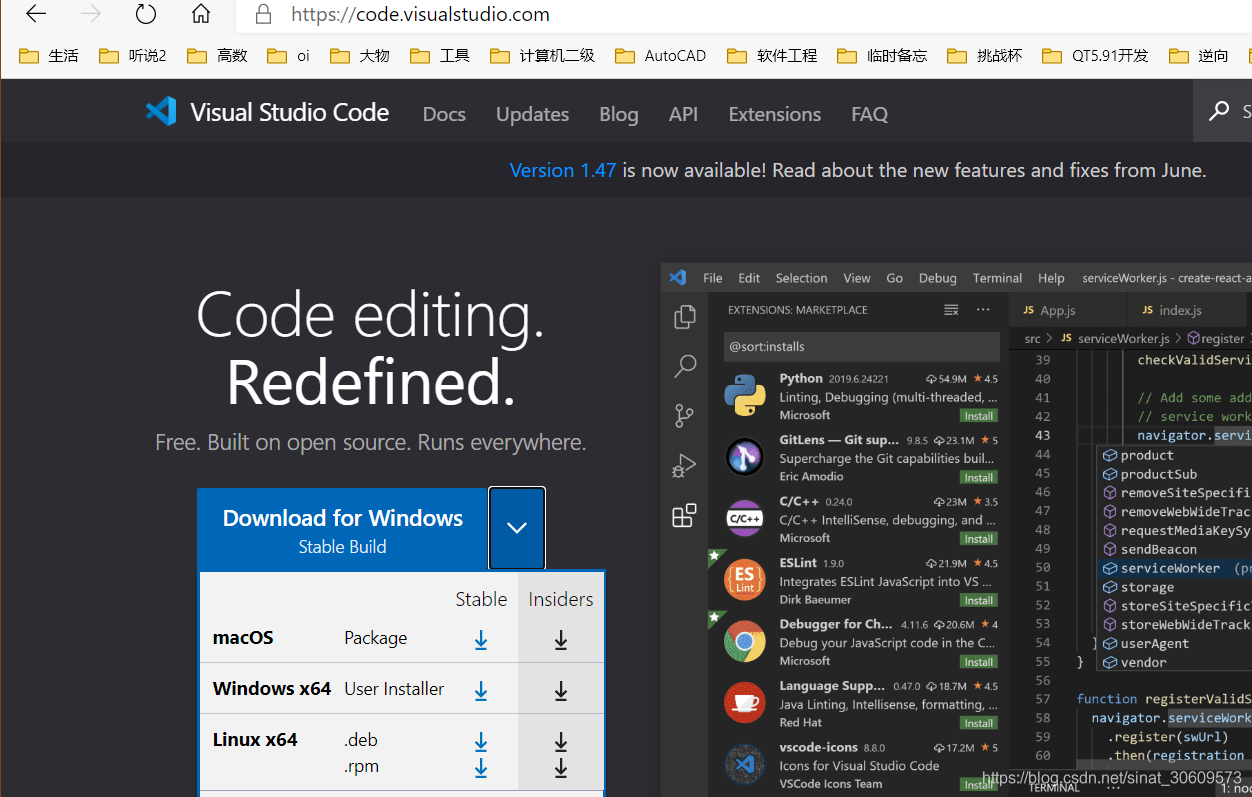Click the padlock icon in address bar
The width and height of the screenshot is (1252, 797).
(264, 14)
